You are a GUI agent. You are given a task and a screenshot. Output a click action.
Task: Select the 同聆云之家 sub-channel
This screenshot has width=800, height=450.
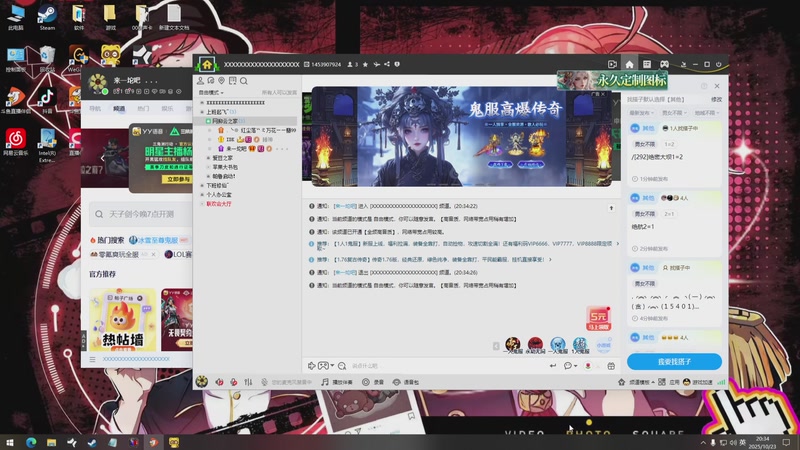245,121
